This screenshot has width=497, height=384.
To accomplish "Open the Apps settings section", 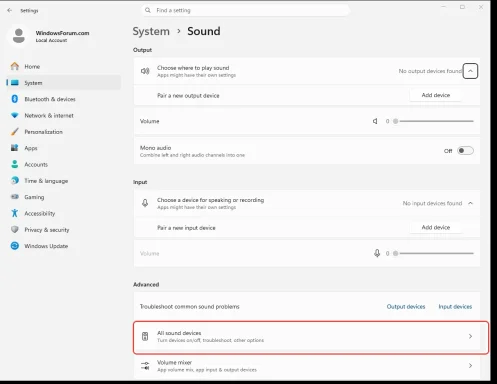I will (63, 148).
